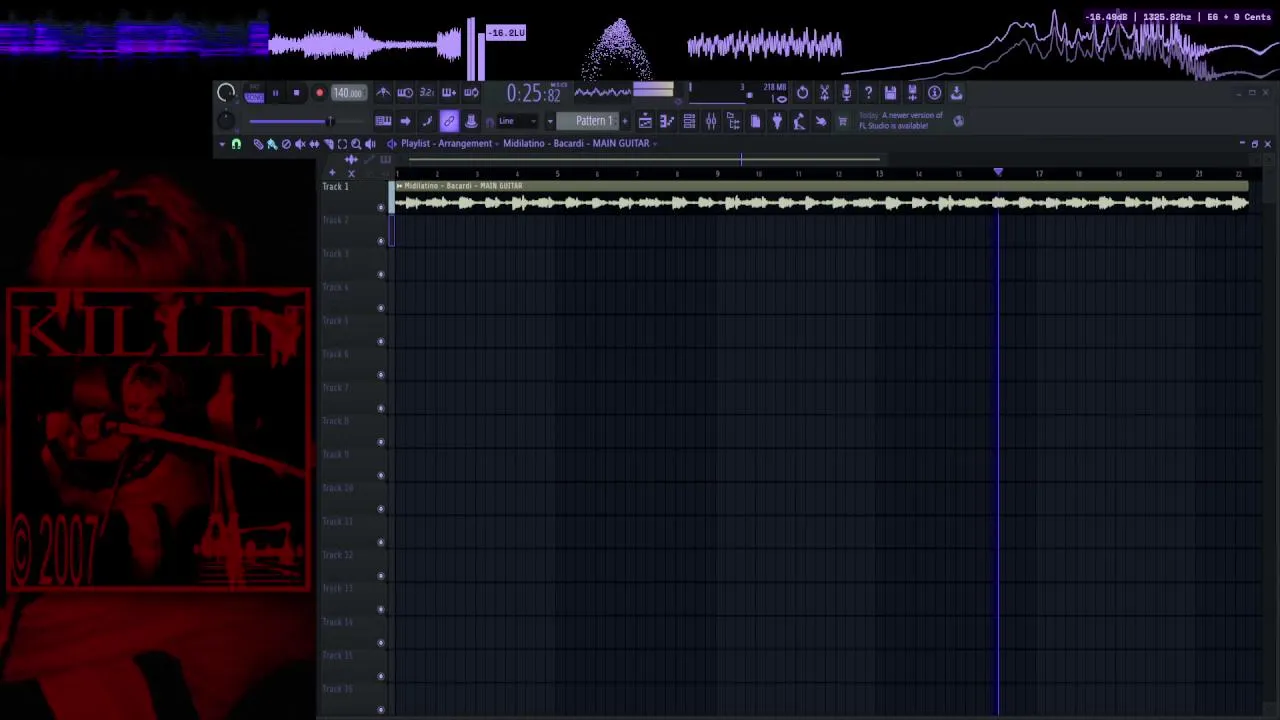Toggle typing keyboard to piano icon

tap(383, 122)
